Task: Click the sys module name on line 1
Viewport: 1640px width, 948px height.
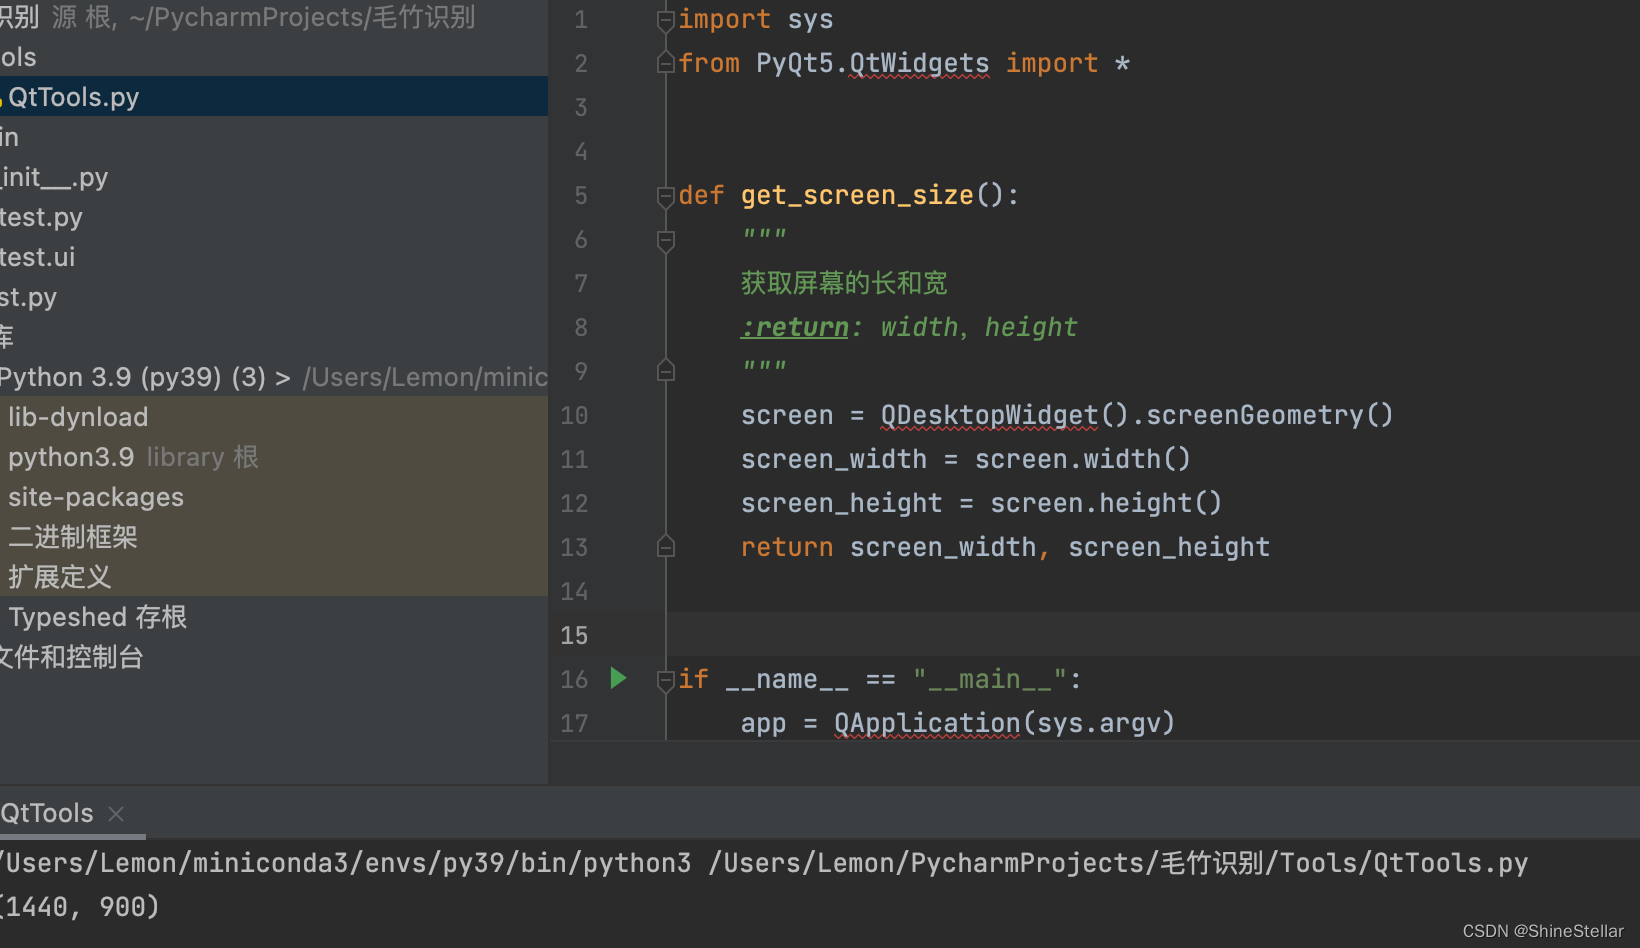Action: point(810,20)
